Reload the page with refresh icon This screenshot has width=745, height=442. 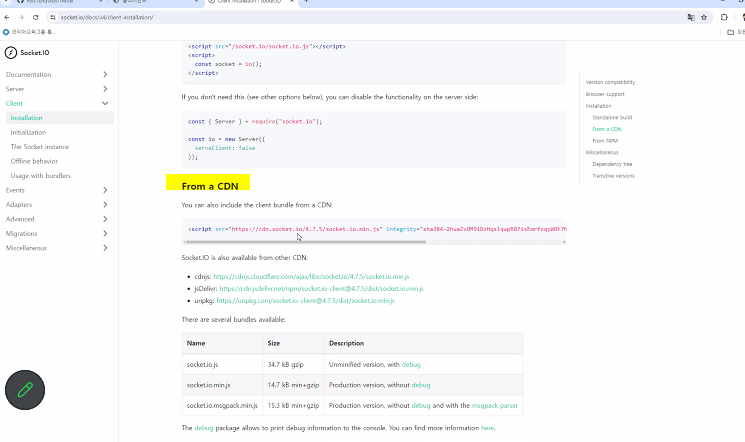[x=36, y=17]
